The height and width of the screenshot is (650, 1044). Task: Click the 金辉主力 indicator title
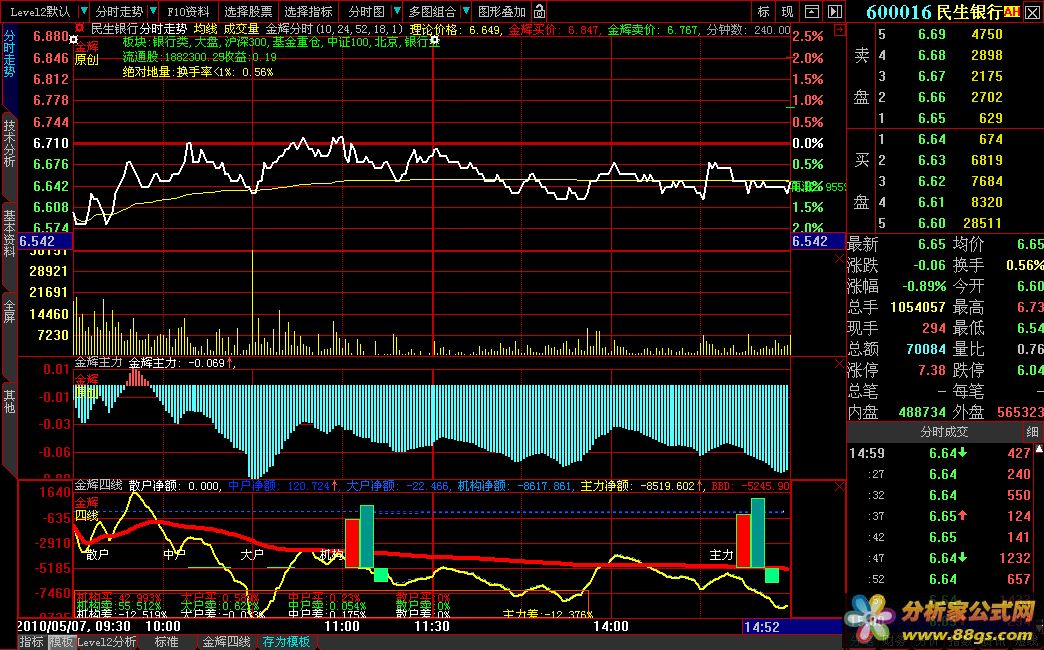99,362
